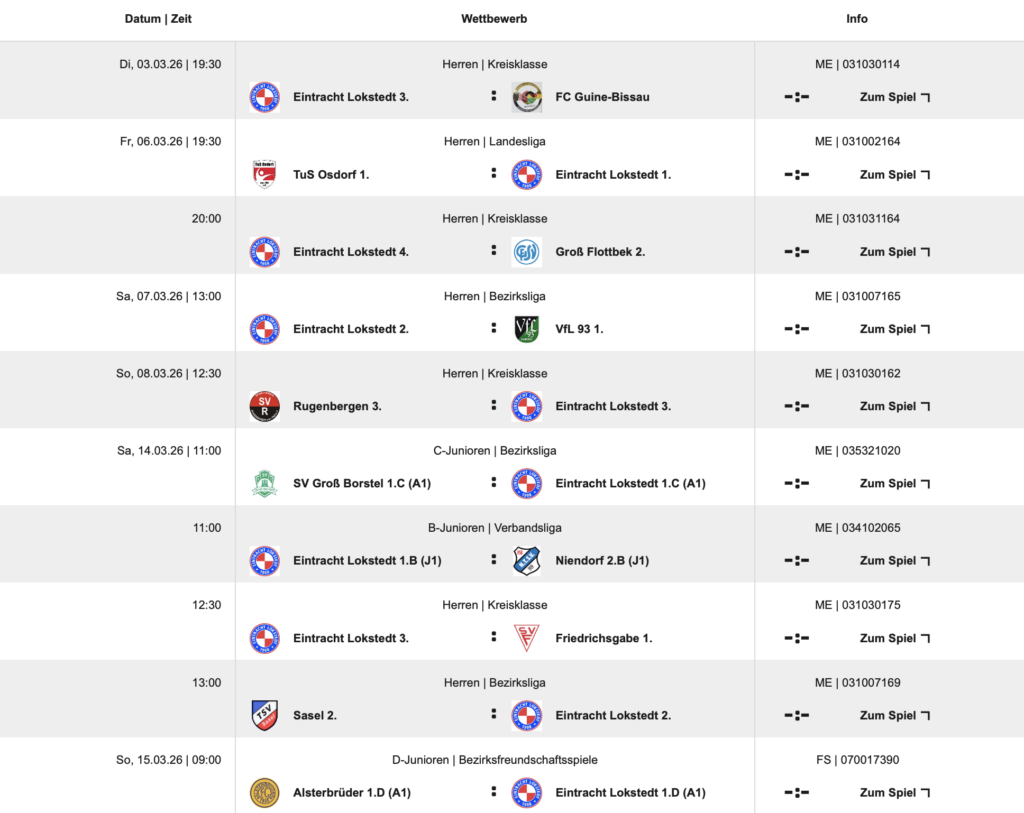This screenshot has width=1024, height=813.
Task: Open the Friedrichsgabe 1. team link
Action: [604, 638]
